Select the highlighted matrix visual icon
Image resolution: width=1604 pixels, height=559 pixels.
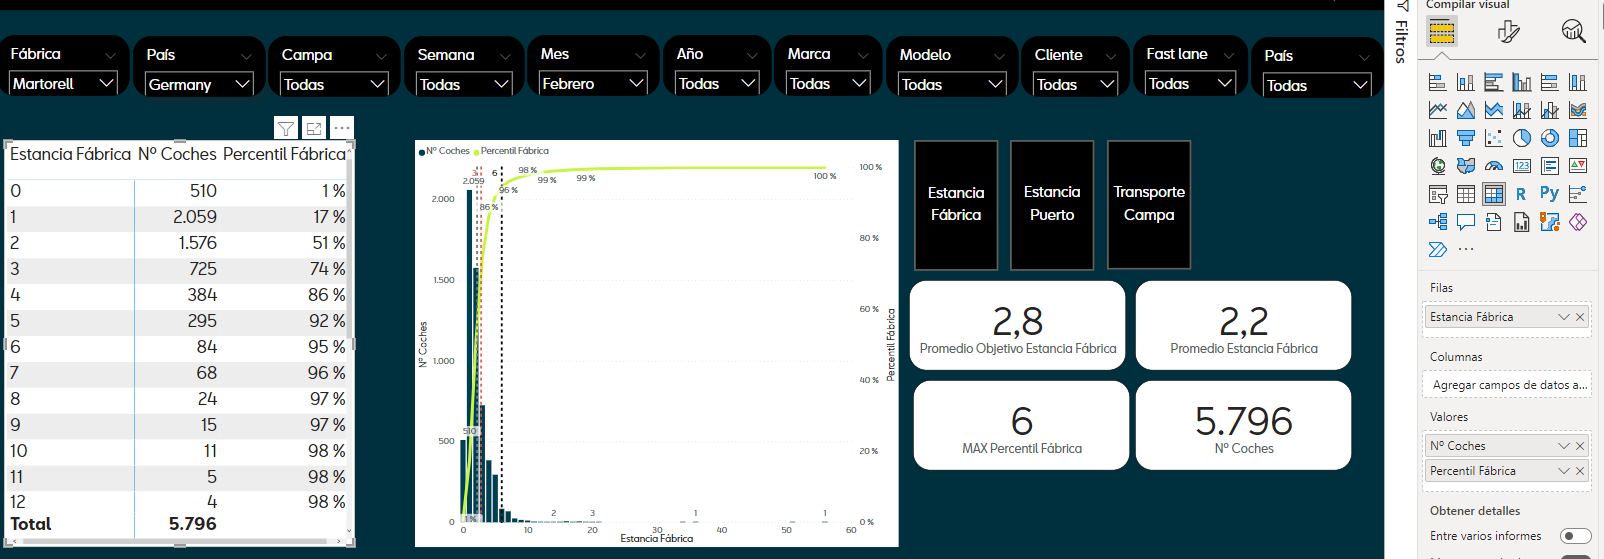click(x=1494, y=194)
